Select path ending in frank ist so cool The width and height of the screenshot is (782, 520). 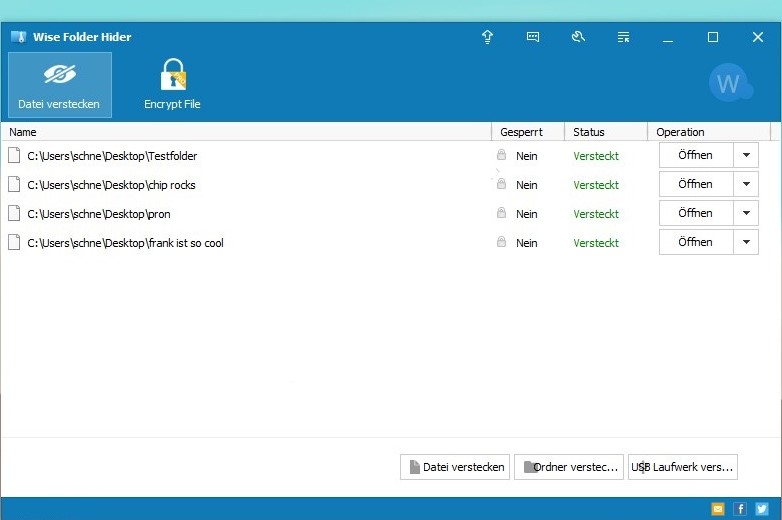125,243
